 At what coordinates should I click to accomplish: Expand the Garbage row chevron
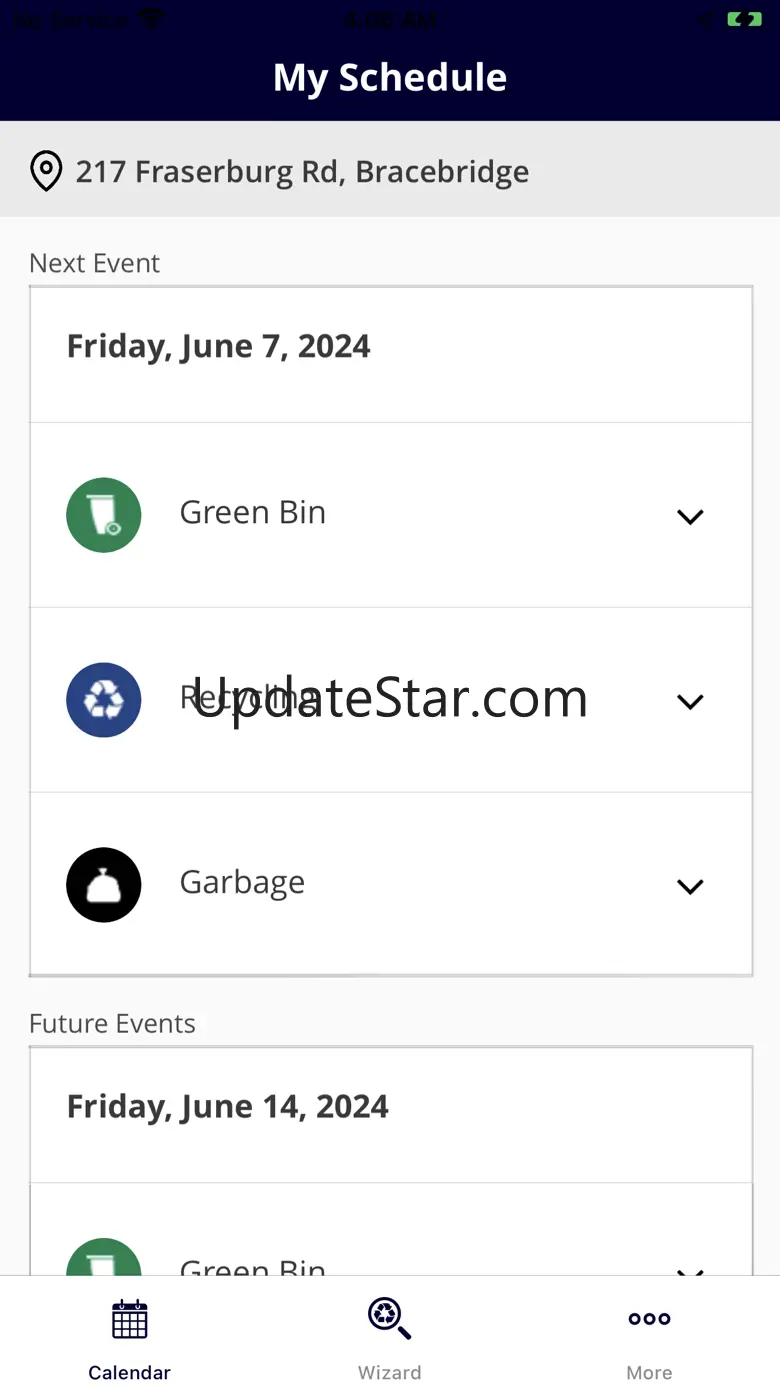[x=690, y=886]
